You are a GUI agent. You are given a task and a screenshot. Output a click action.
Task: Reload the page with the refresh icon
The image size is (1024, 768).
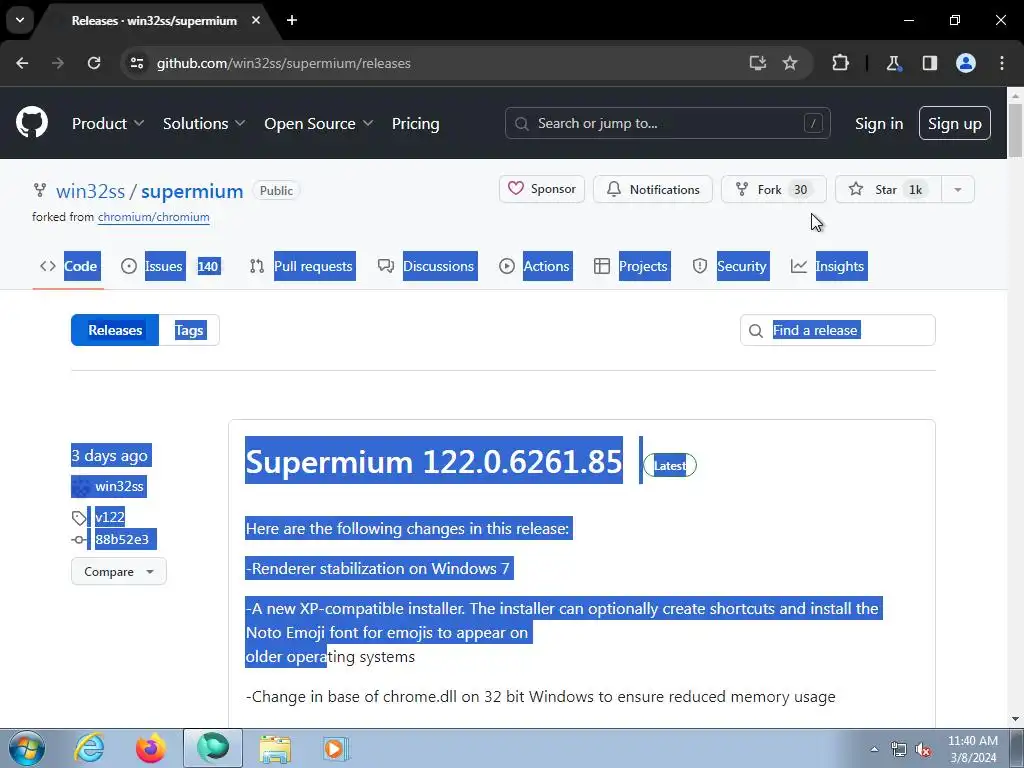[x=94, y=63]
